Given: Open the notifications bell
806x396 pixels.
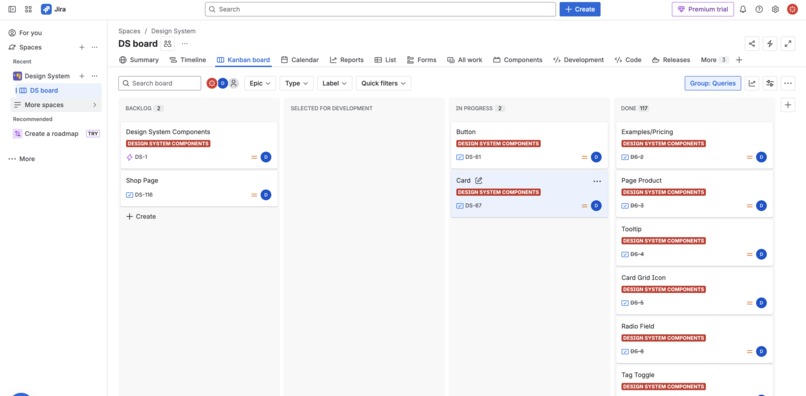Looking at the screenshot, I should (x=743, y=9).
